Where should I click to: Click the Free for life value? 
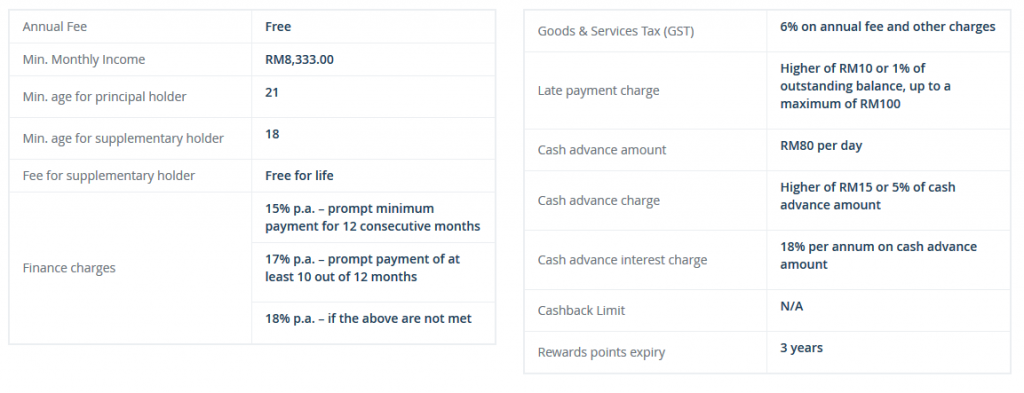coord(299,176)
